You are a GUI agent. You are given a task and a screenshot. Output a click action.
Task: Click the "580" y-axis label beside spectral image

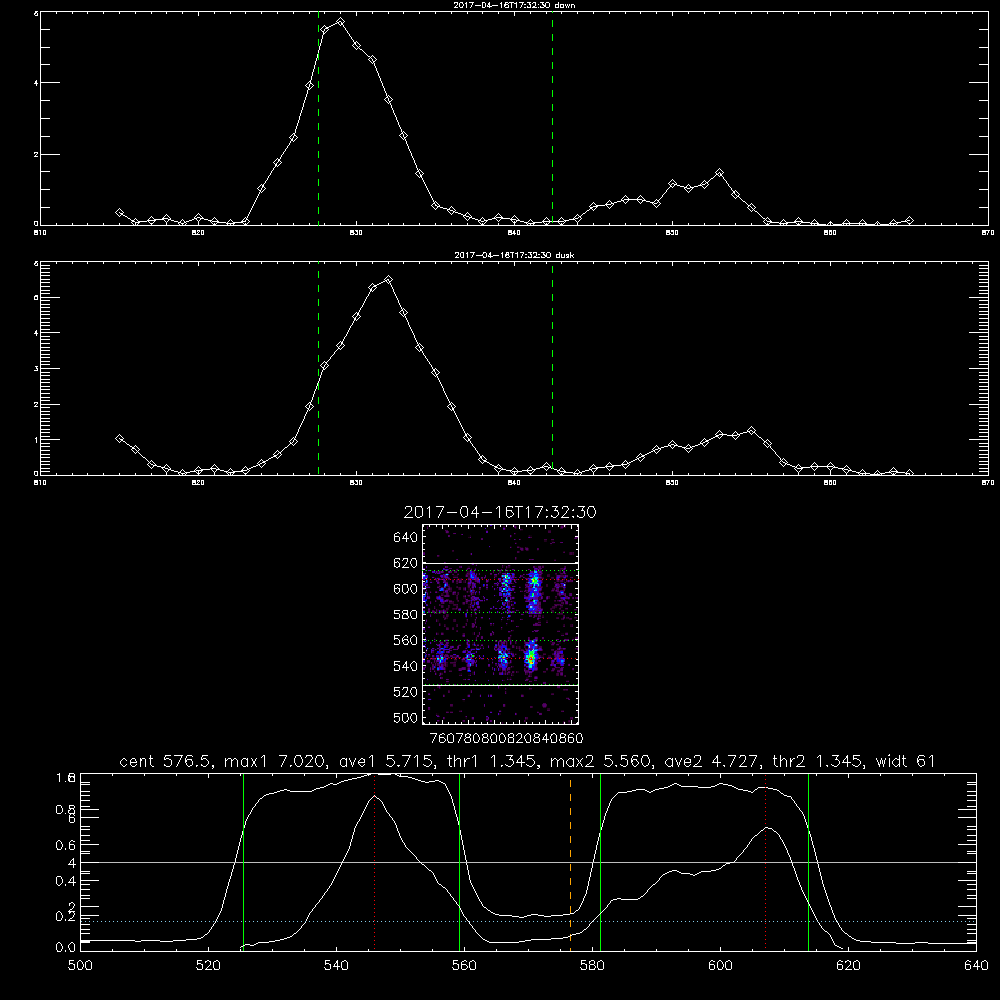406,615
